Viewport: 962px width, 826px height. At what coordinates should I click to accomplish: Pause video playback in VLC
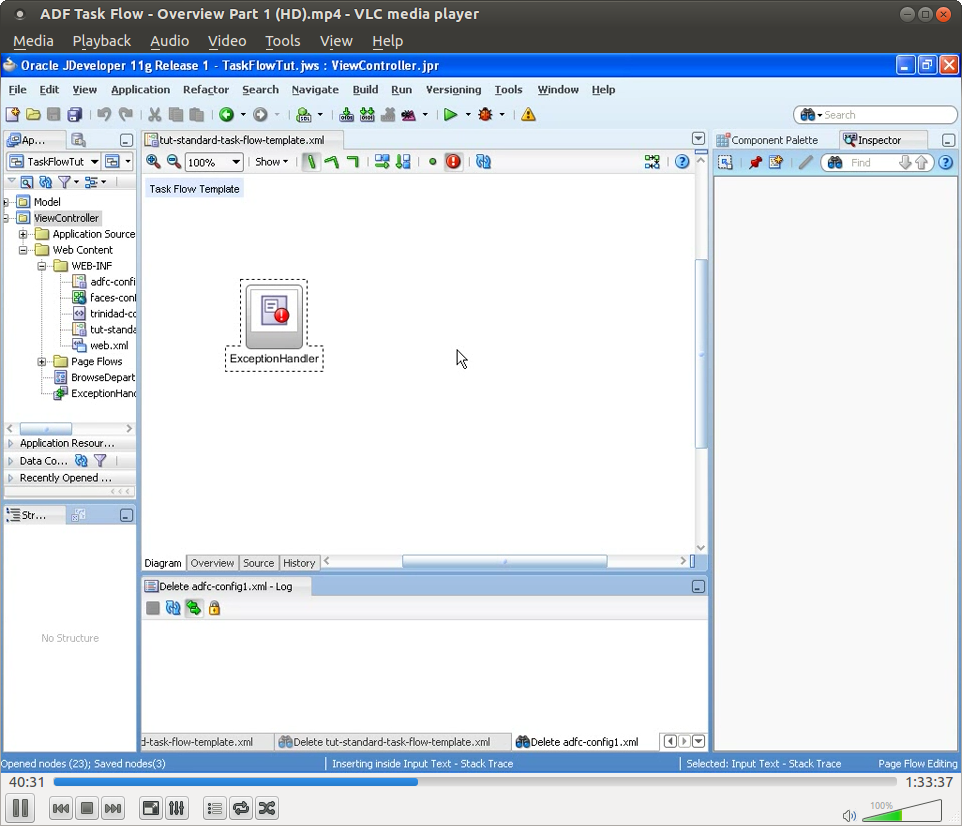click(20, 808)
